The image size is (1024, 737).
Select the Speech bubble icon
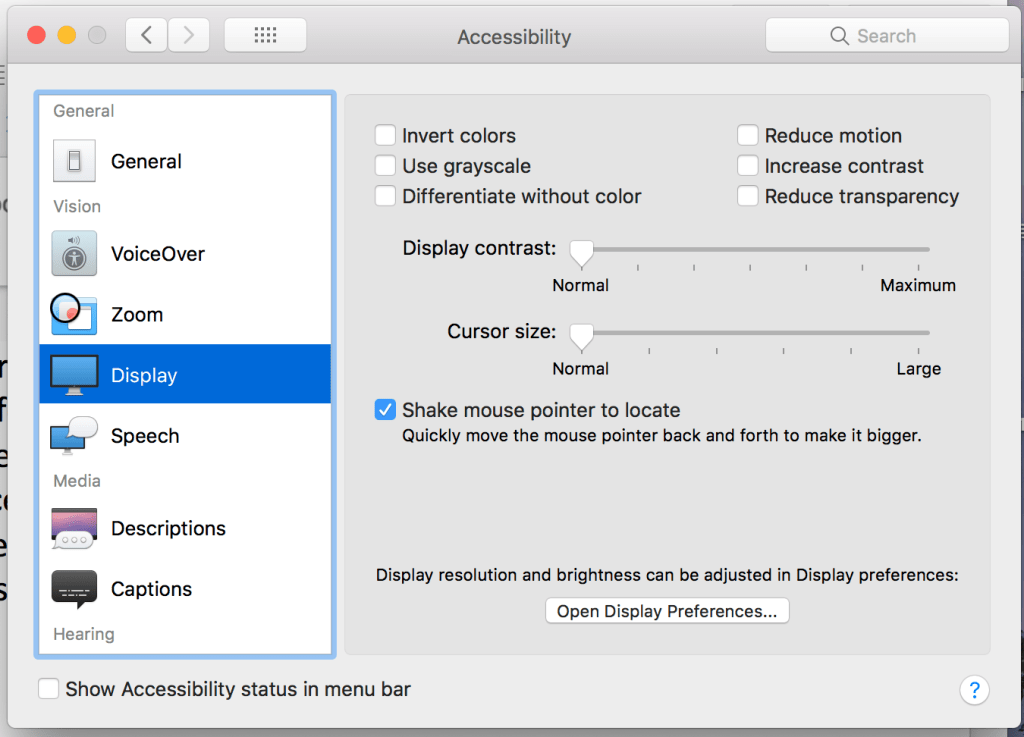(x=74, y=436)
